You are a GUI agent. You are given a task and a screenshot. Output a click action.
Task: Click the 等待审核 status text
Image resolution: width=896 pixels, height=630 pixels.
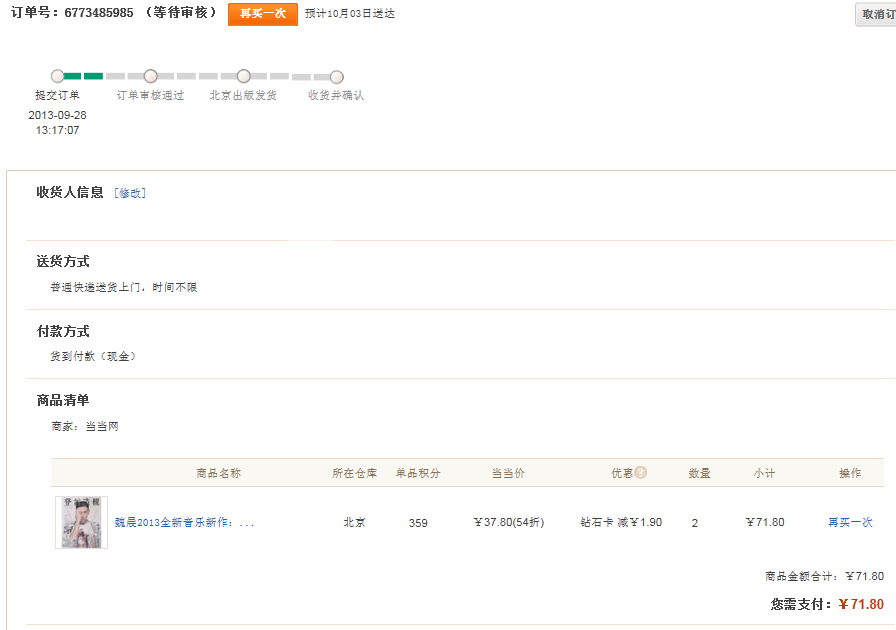(180, 13)
